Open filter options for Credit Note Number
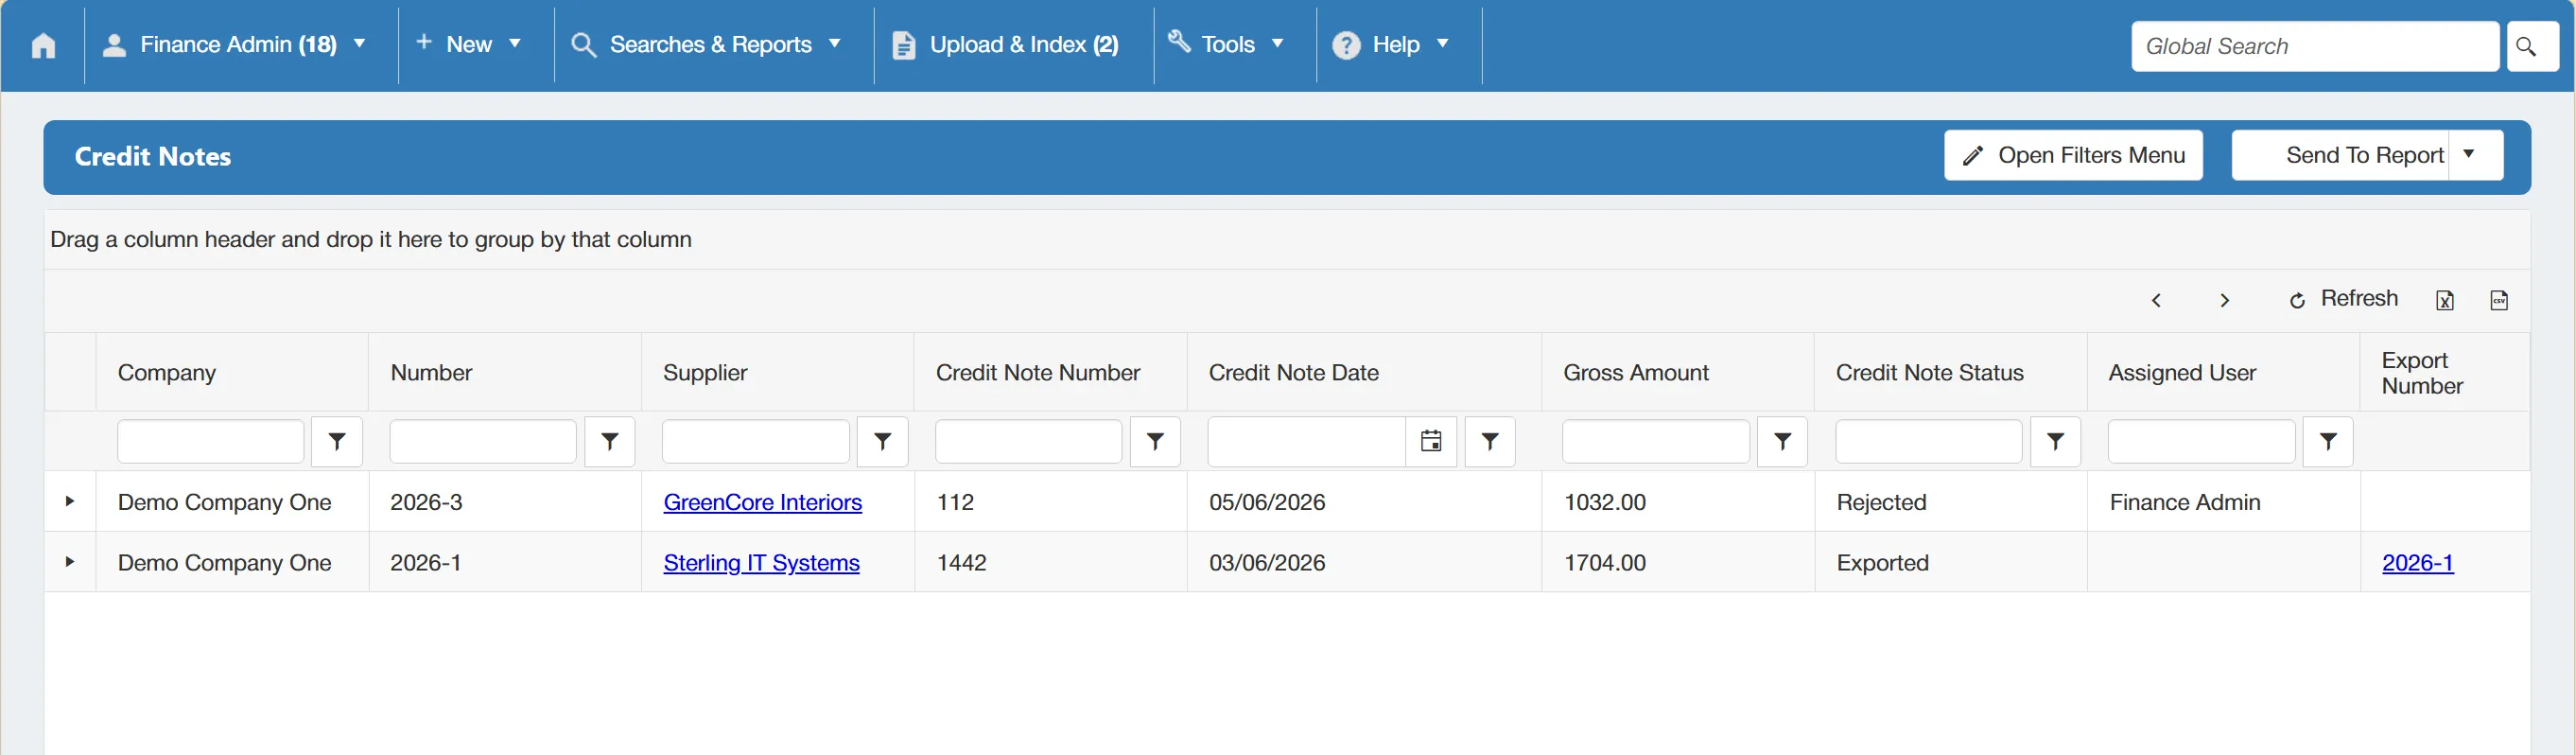Screen dimensions: 2576x755 (x=1155, y=441)
